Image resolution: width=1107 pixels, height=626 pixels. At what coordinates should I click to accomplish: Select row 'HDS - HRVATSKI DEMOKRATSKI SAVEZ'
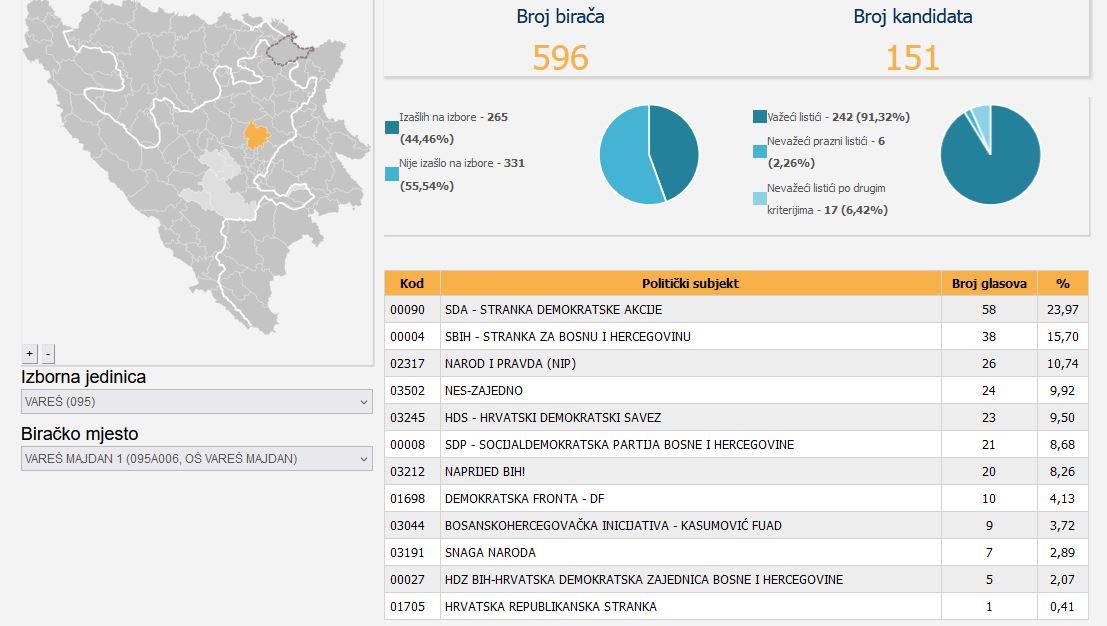(x=736, y=418)
